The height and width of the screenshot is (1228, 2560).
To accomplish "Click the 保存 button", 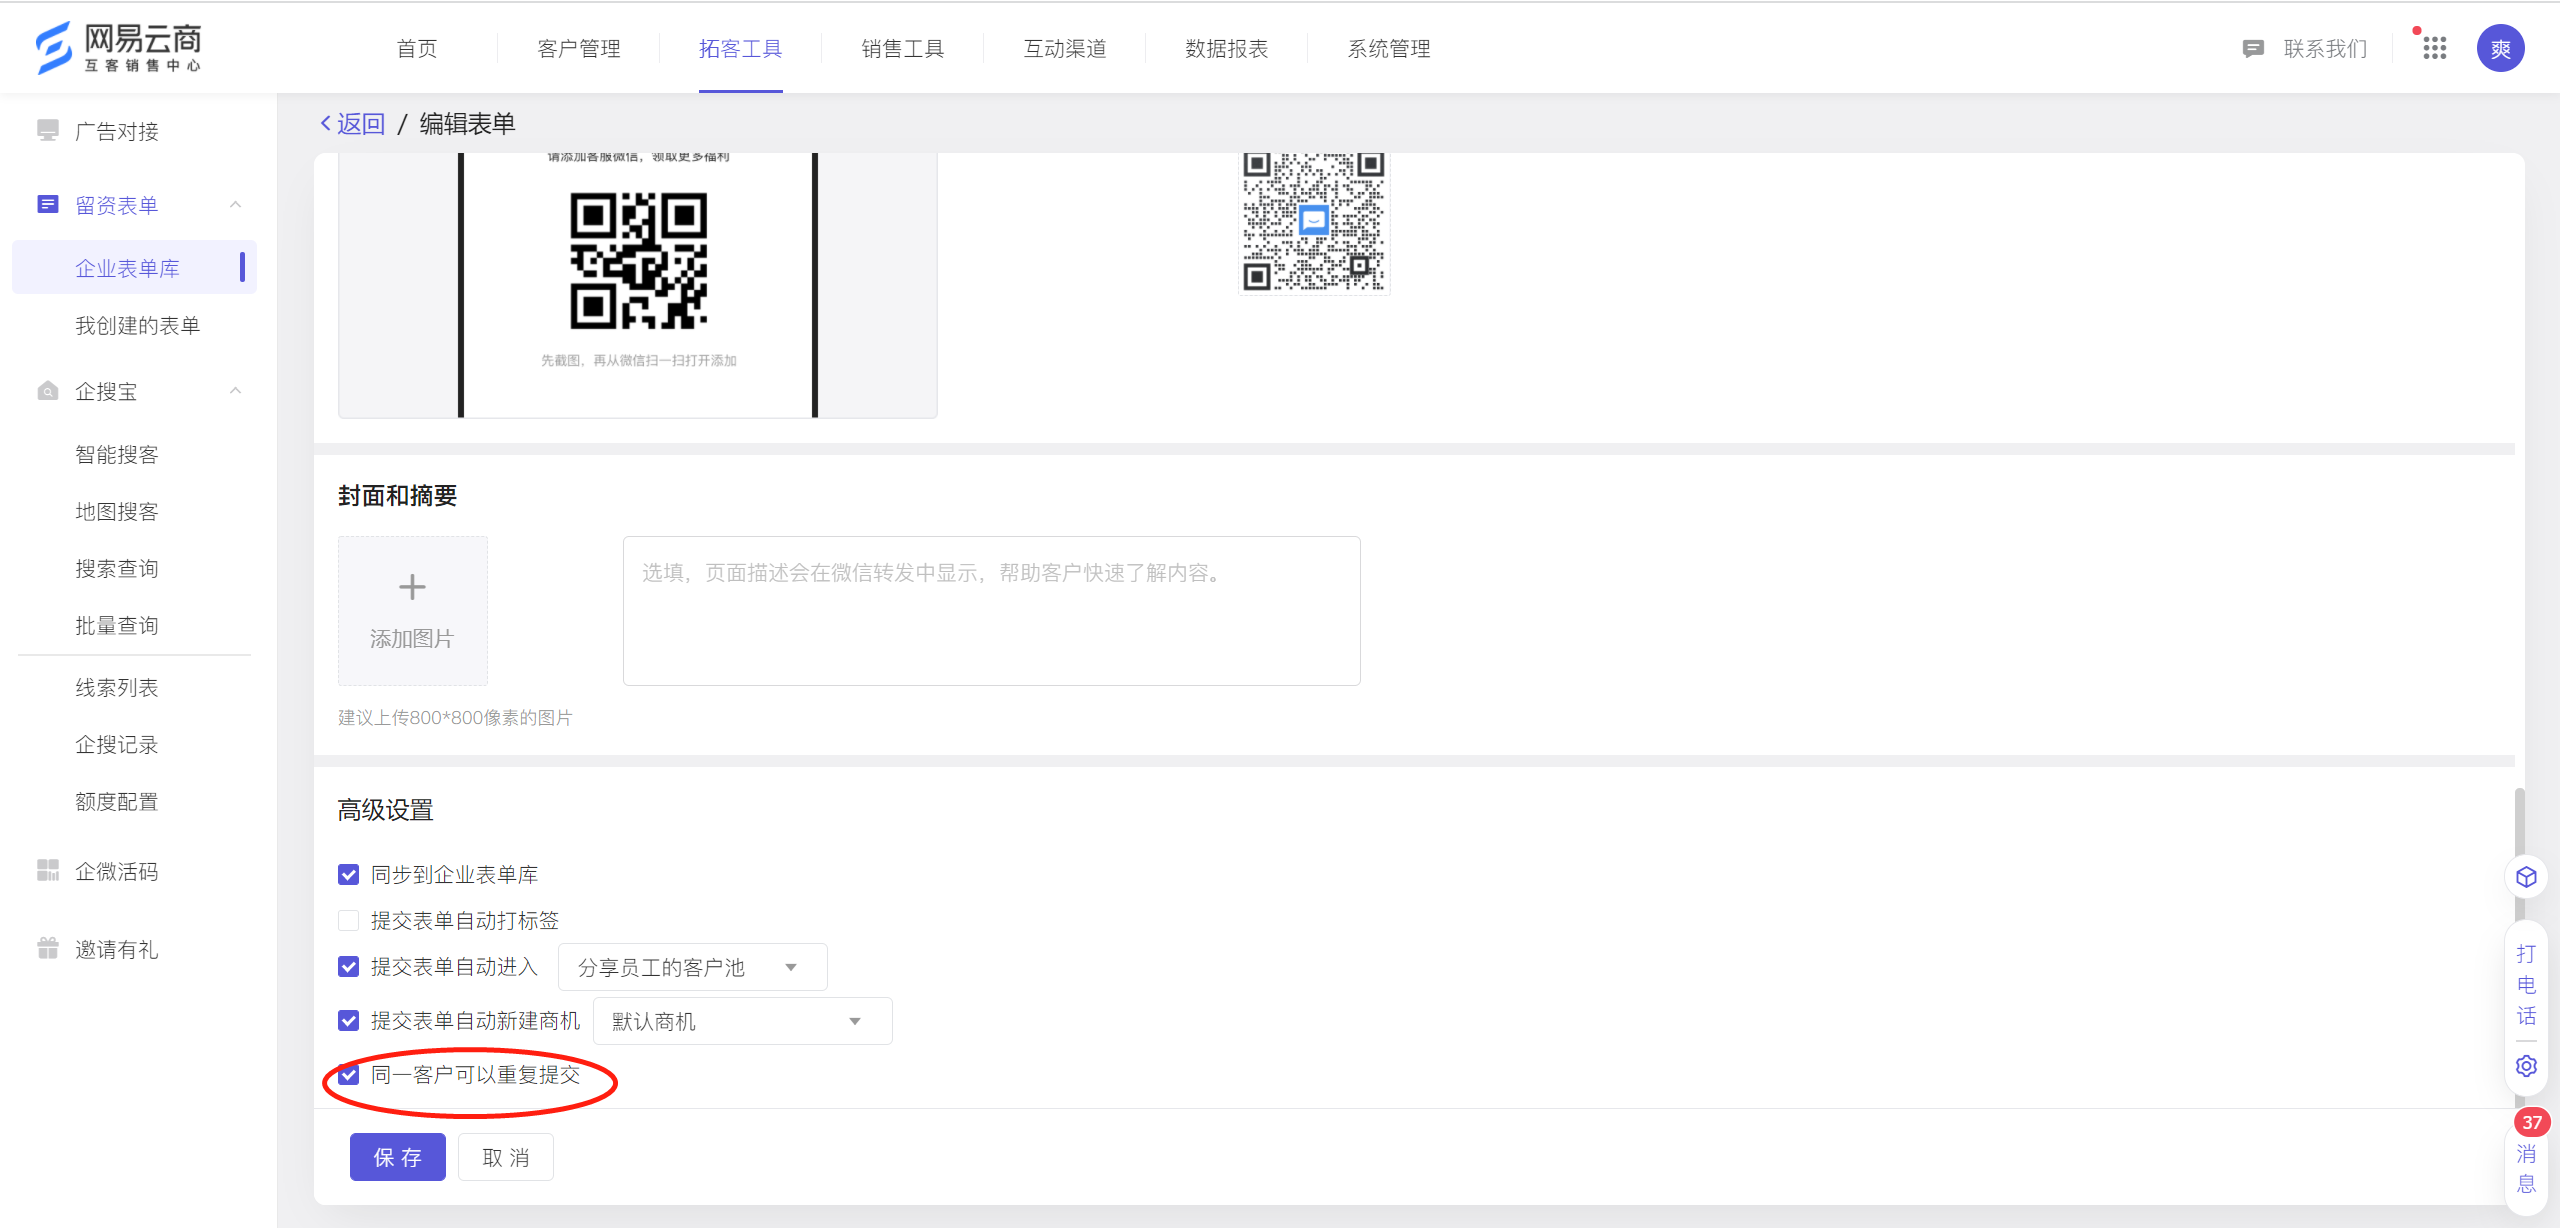I will (398, 1157).
